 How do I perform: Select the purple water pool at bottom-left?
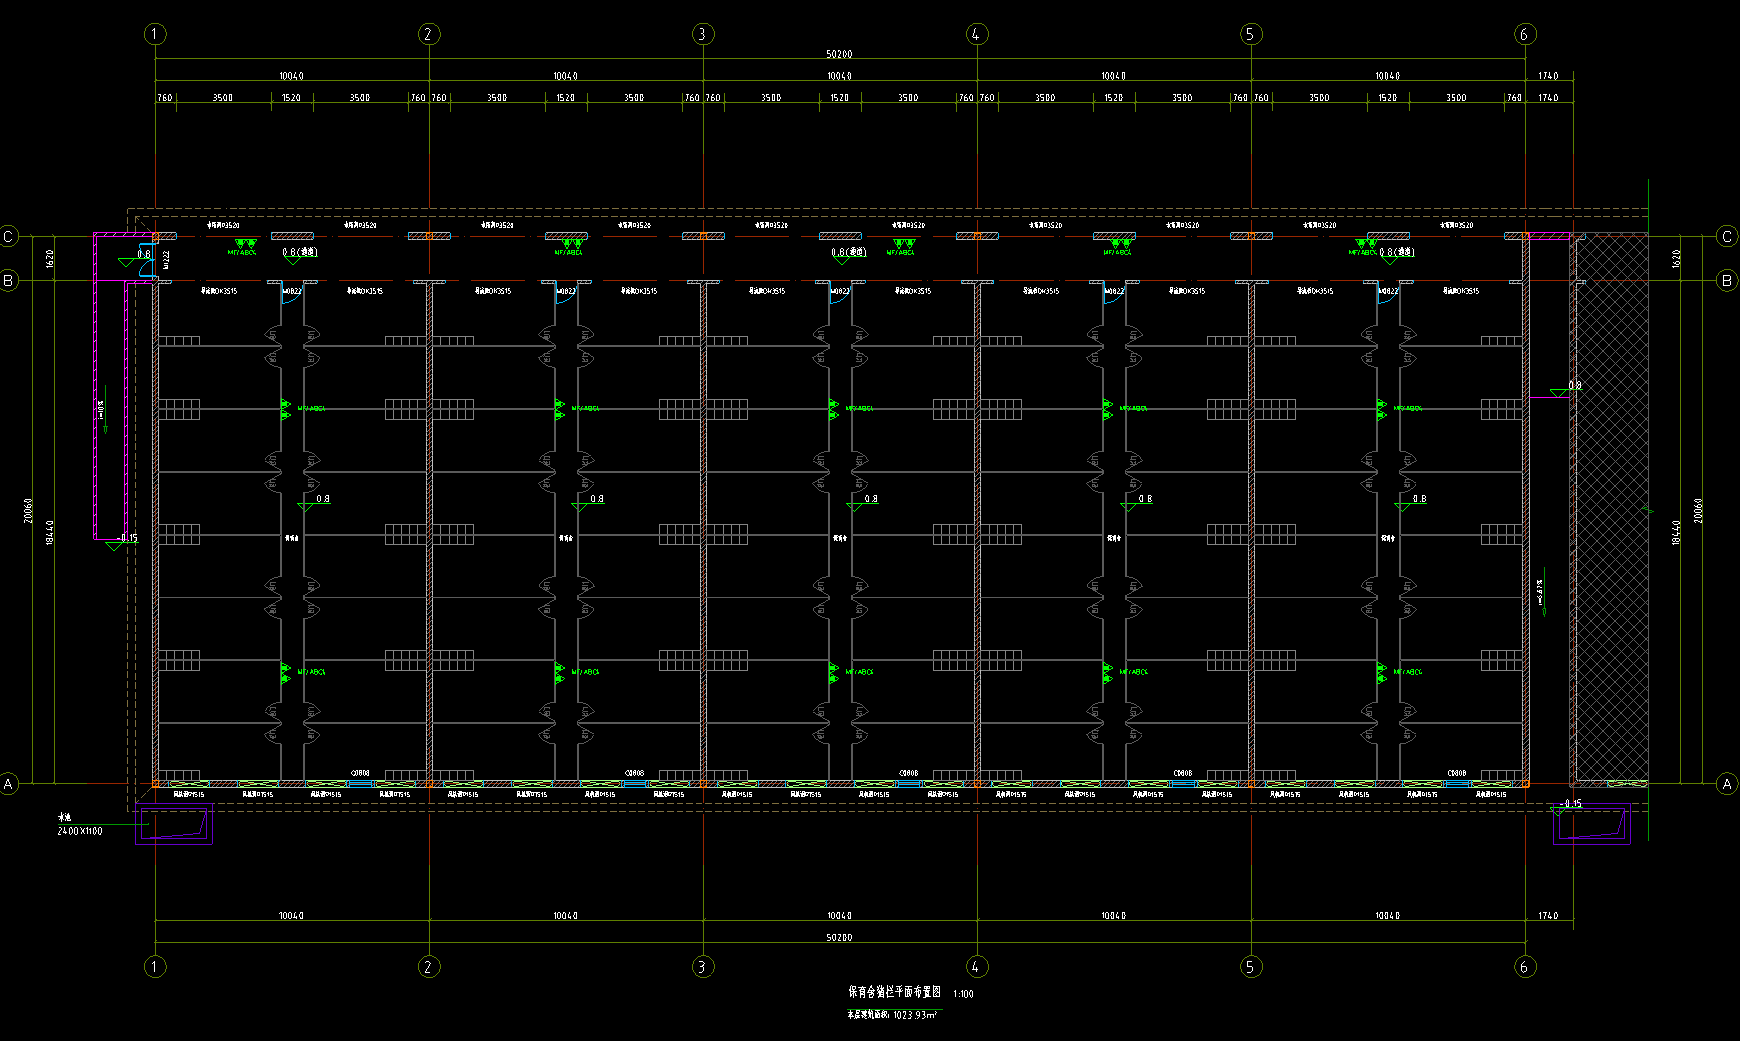[x=174, y=824]
